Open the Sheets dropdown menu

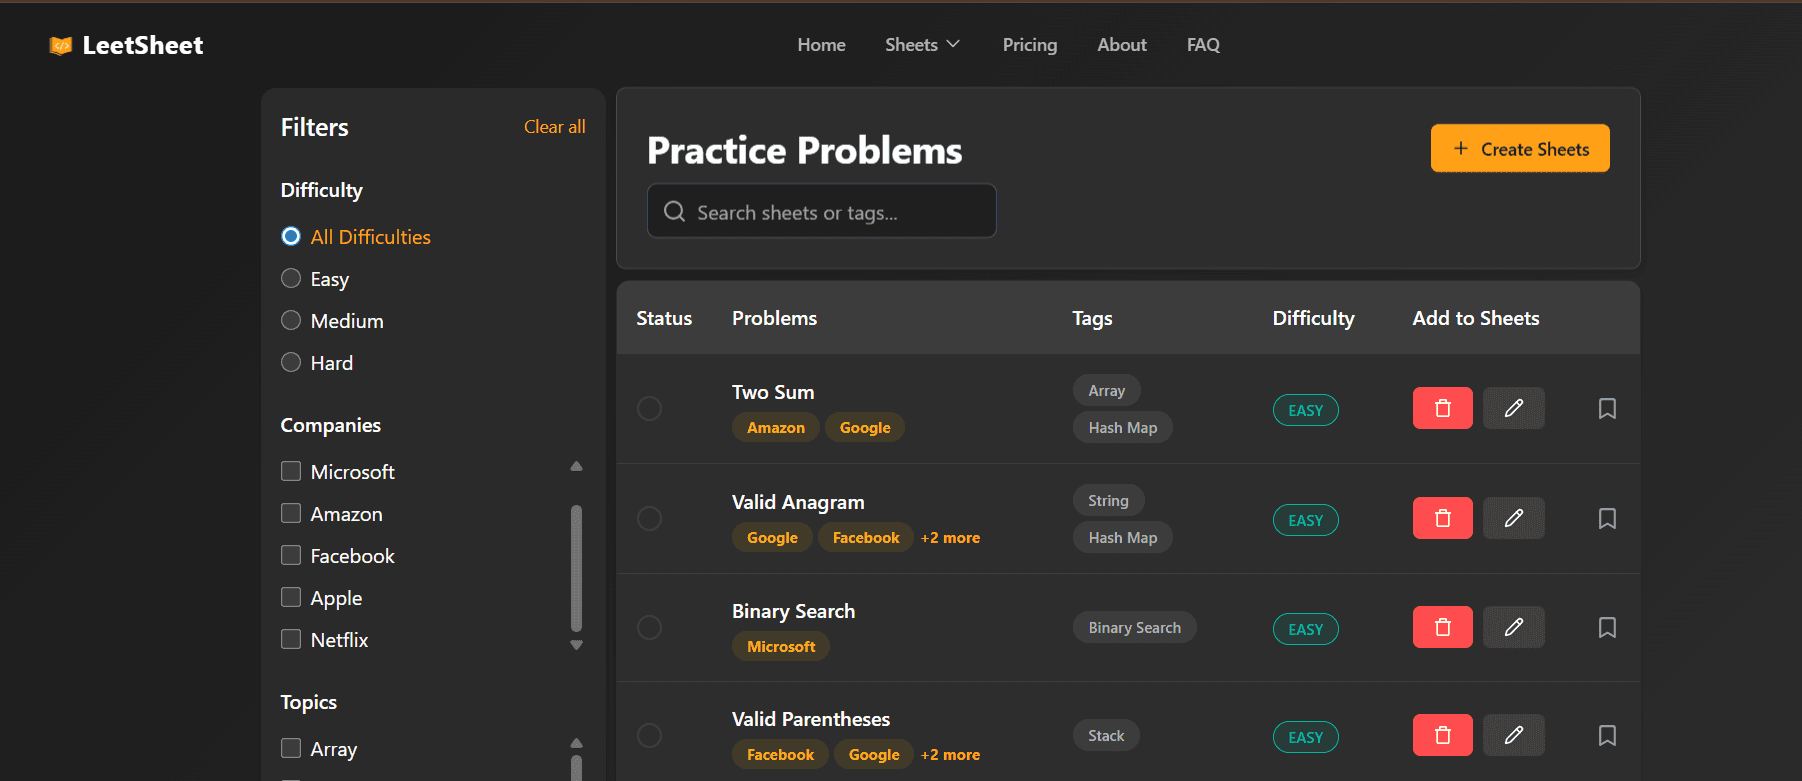[x=922, y=45]
